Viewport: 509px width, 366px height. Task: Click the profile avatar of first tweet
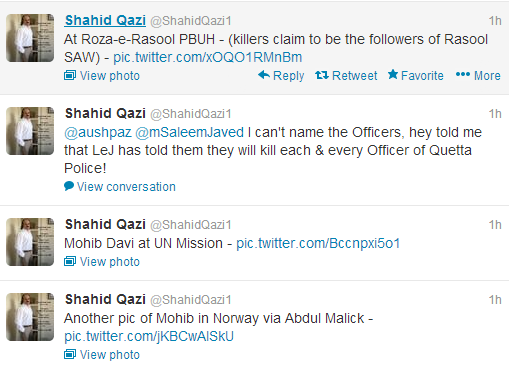click(x=30, y=38)
